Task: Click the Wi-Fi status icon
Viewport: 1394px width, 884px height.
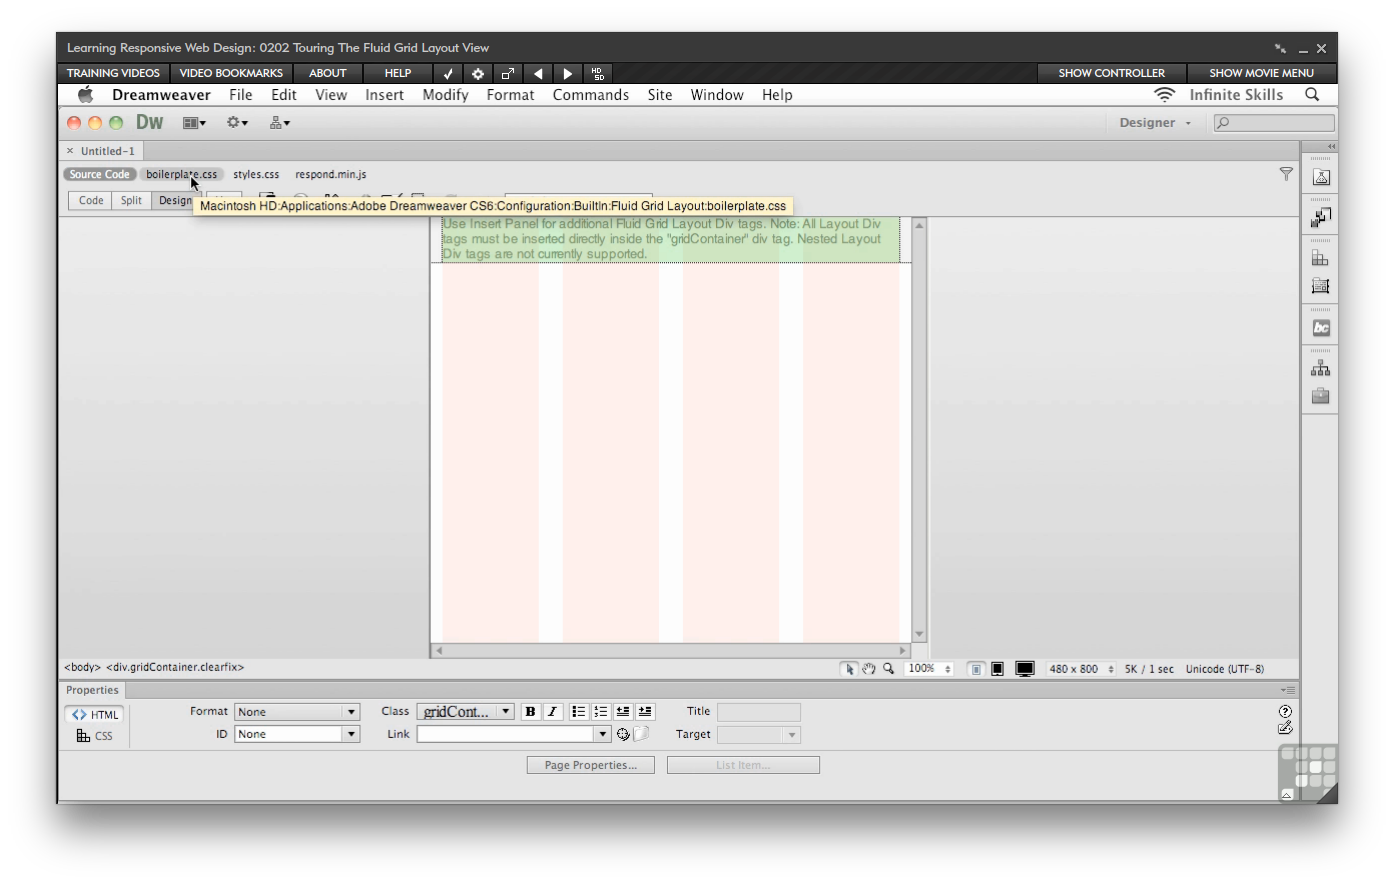Action: click(x=1164, y=94)
